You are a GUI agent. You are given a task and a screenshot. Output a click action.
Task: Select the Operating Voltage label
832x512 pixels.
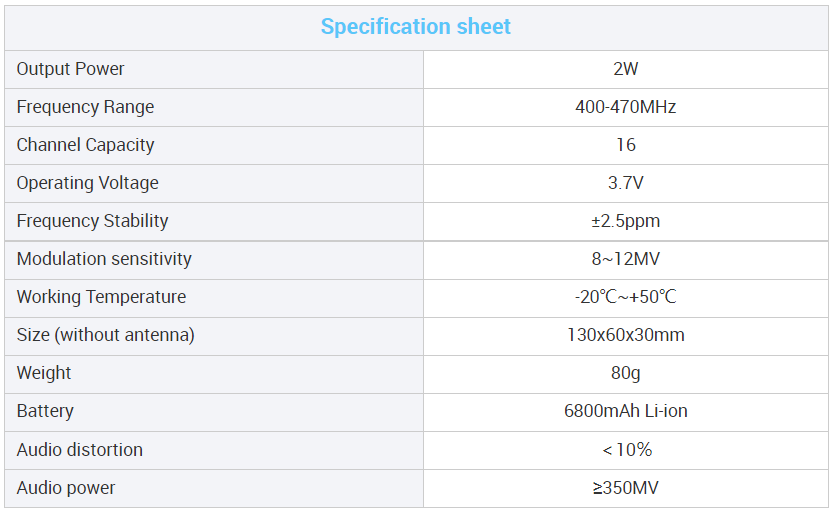click(x=88, y=183)
